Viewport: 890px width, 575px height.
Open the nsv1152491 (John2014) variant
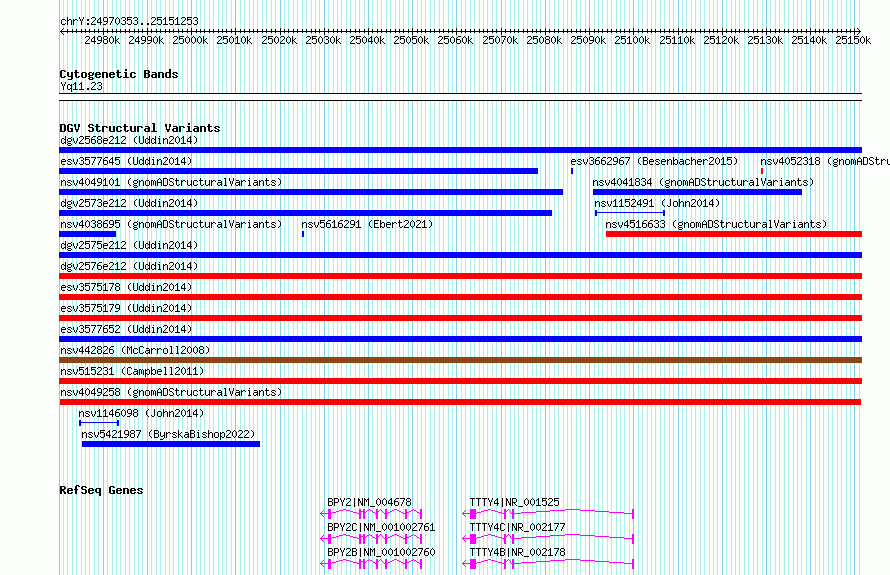657,203
